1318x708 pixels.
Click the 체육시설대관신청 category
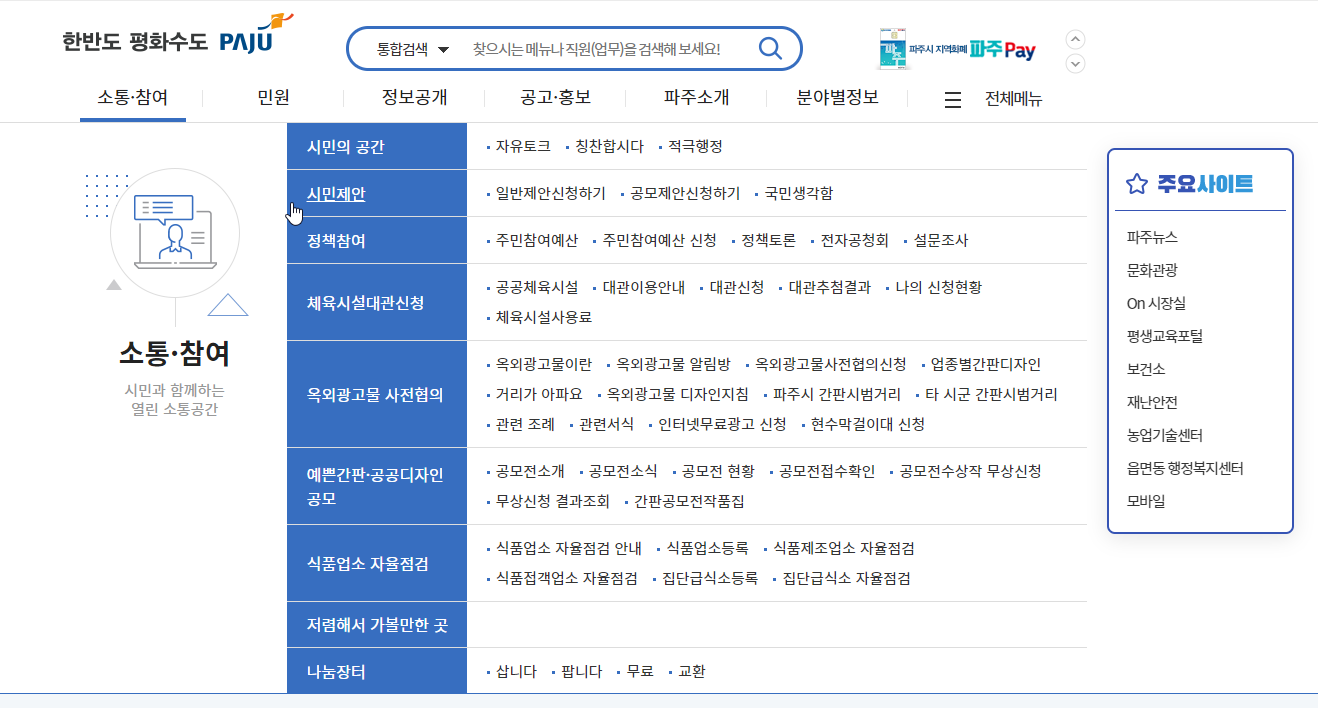tap(377, 302)
